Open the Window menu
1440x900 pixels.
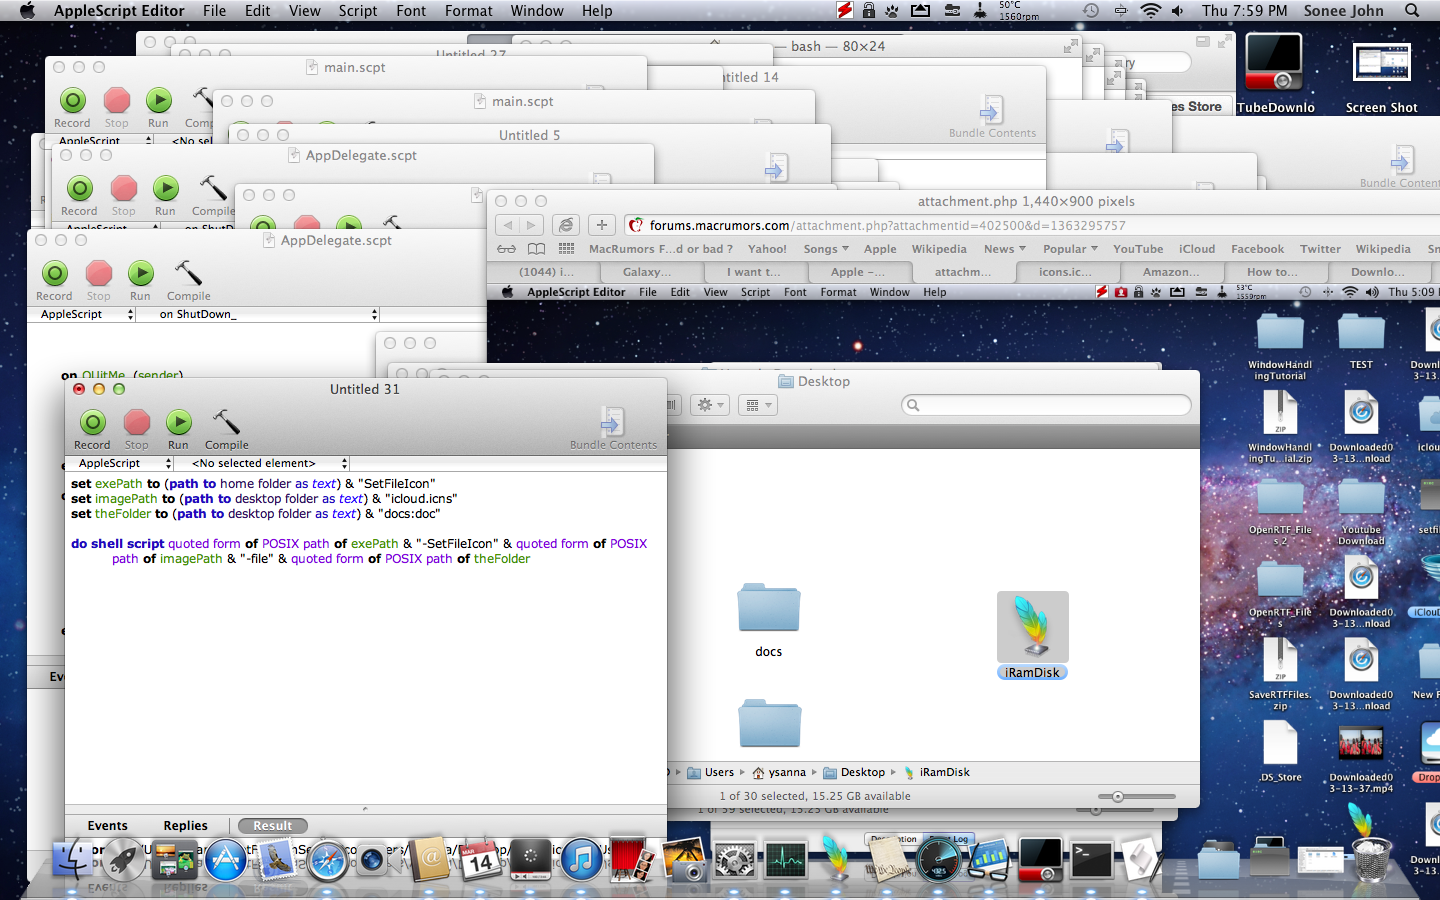[x=537, y=11]
